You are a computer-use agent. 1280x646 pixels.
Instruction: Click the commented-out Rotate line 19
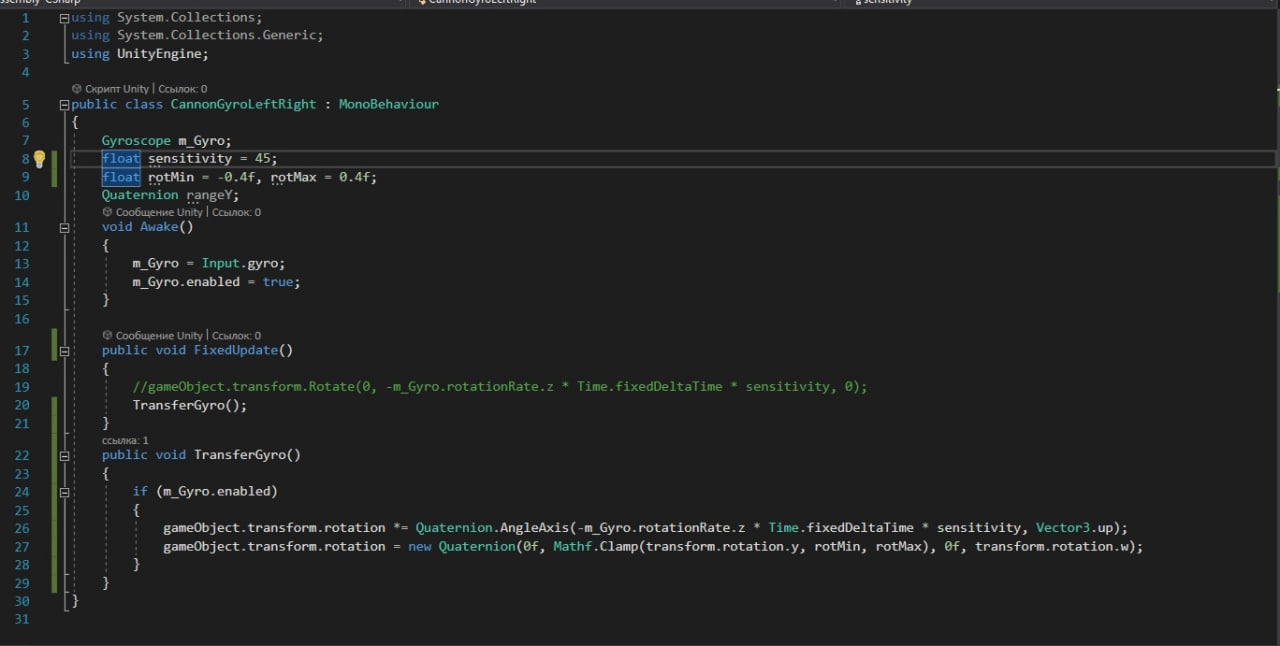click(500, 387)
